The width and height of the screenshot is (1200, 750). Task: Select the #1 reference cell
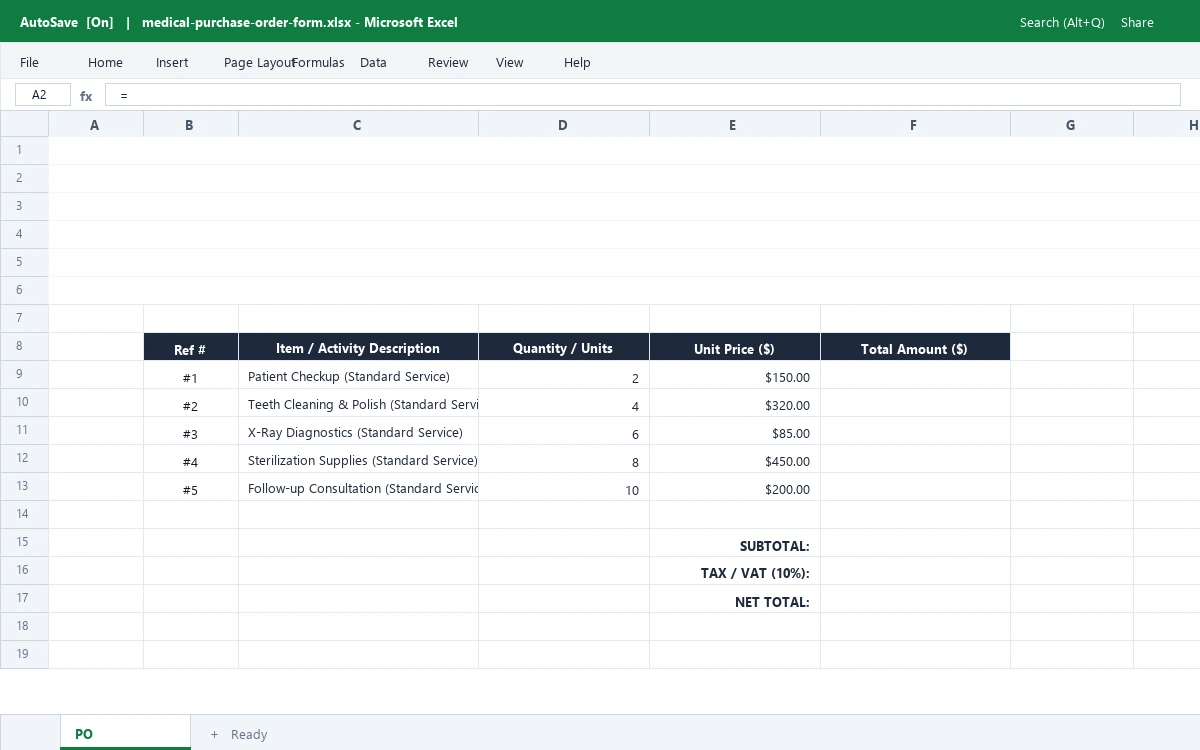click(190, 375)
